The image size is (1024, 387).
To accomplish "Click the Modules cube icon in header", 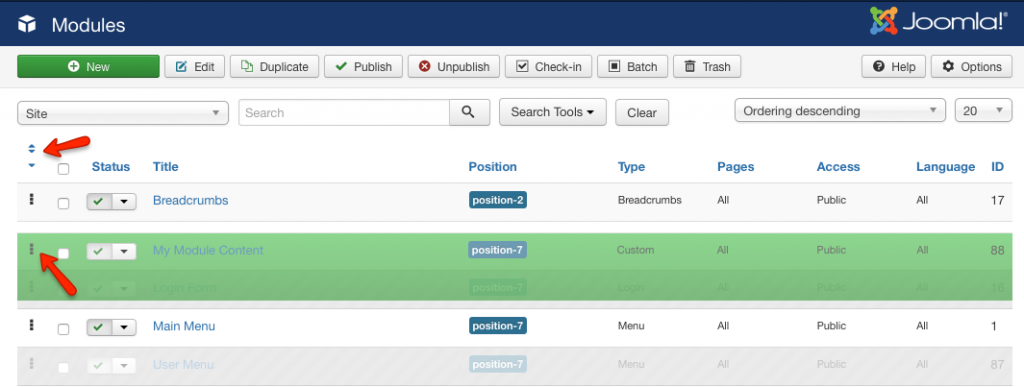I will 27,25.
